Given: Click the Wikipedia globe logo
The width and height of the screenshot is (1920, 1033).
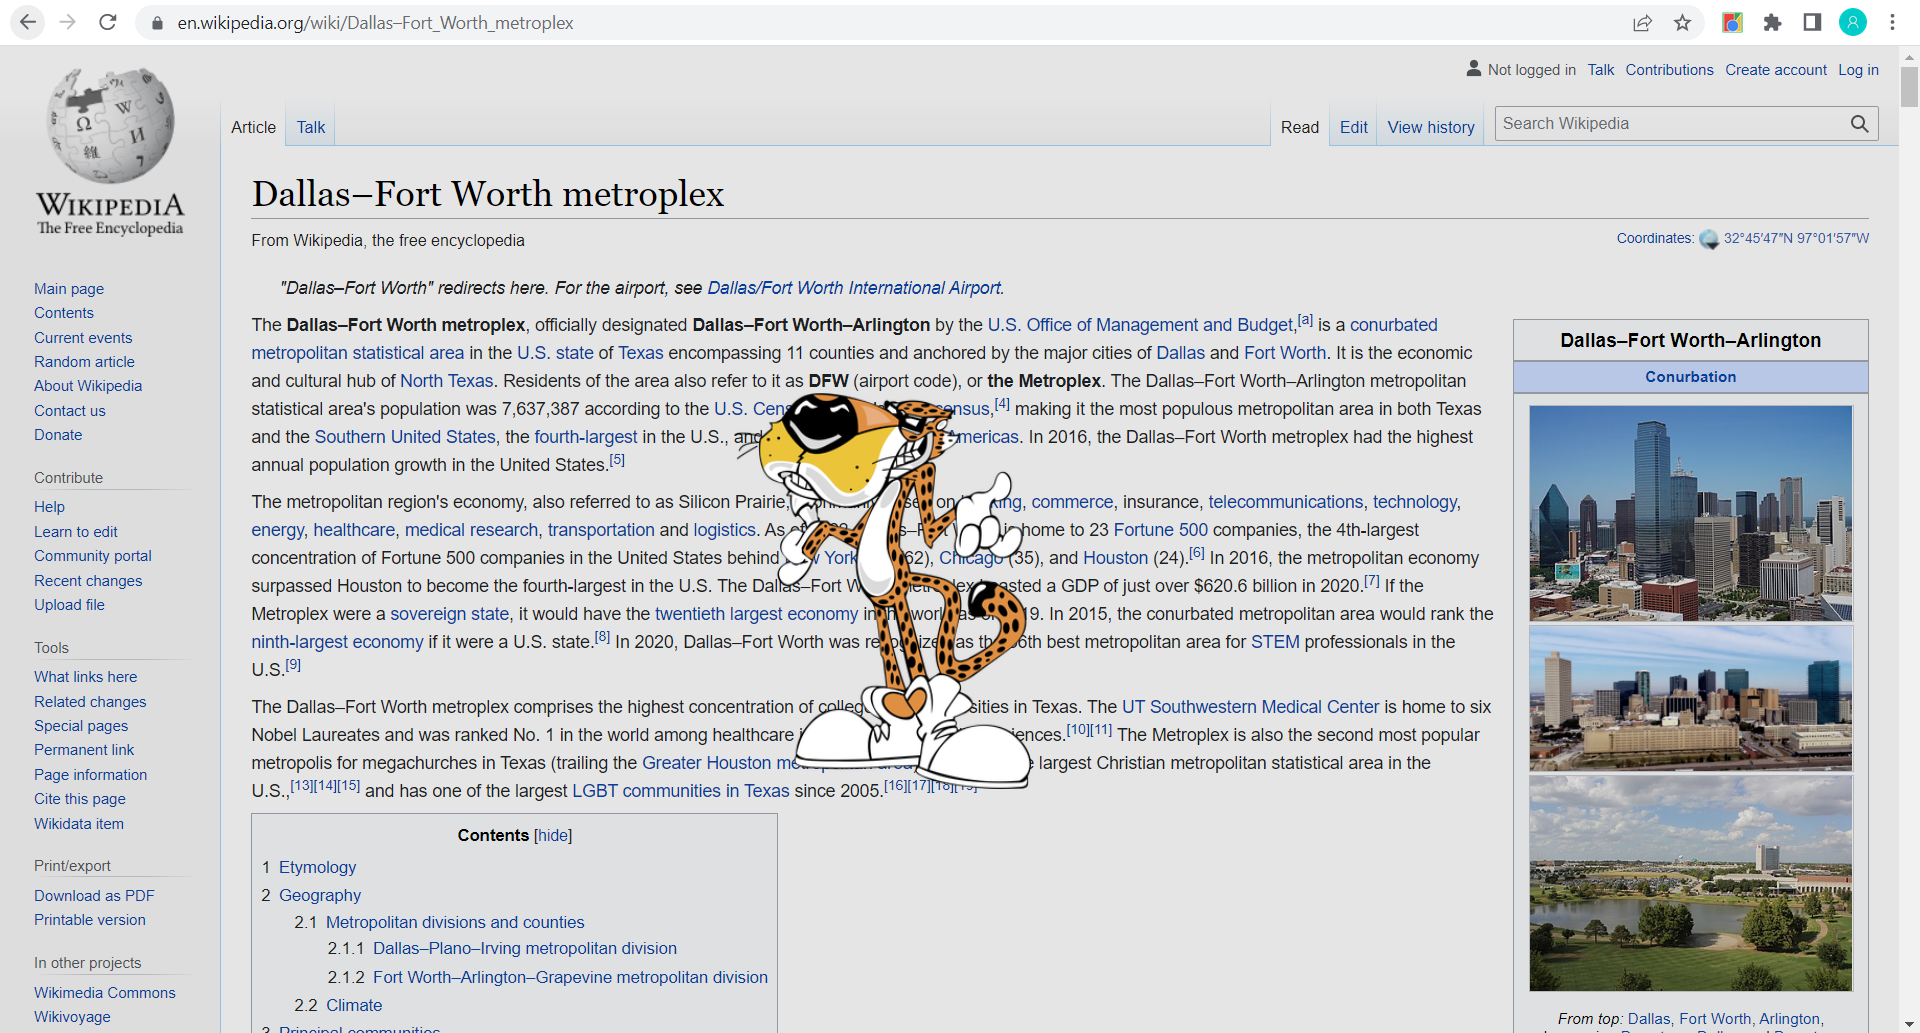Looking at the screenshot, I should (110, 125).
